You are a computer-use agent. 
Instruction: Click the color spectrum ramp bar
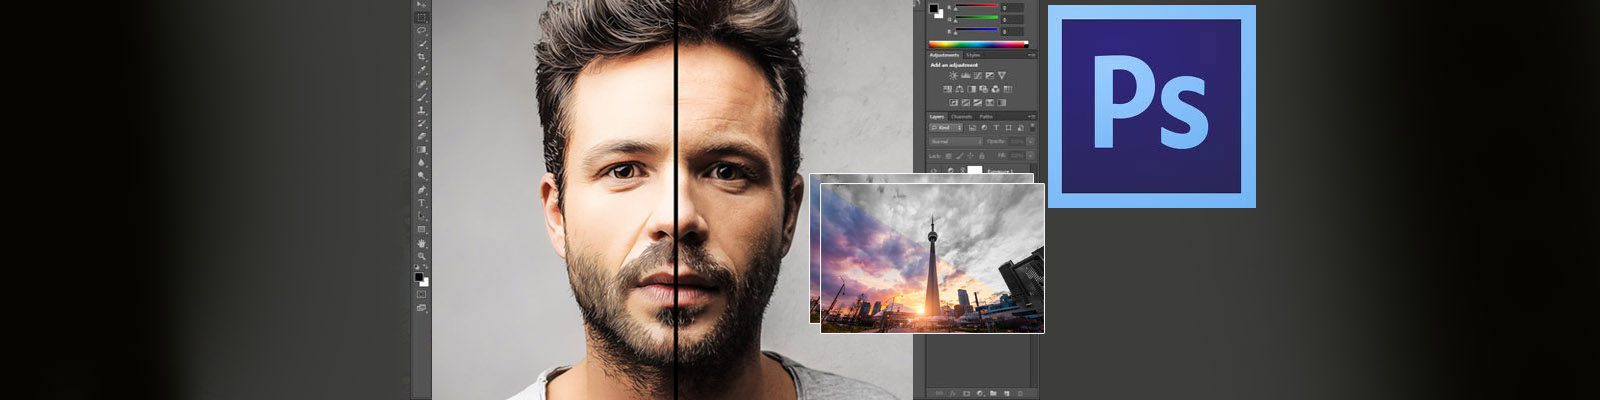(977, 44)
